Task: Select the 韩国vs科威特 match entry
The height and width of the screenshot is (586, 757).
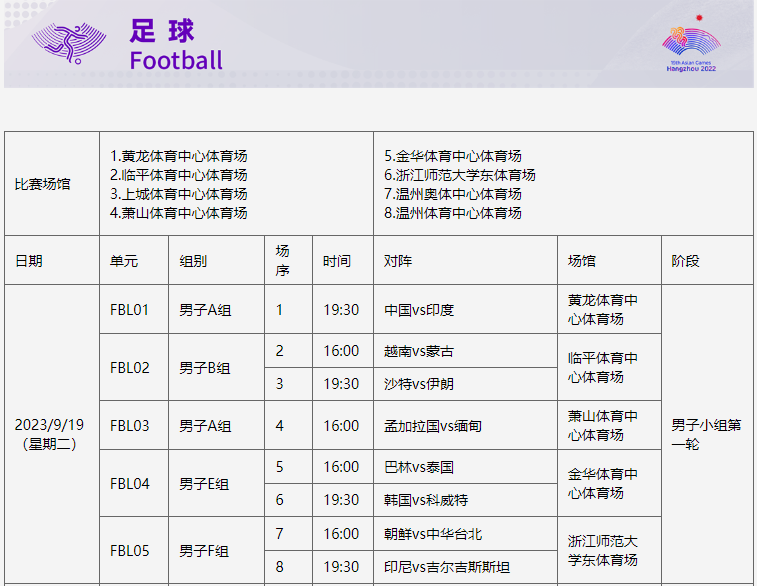Action: (465, 500)
